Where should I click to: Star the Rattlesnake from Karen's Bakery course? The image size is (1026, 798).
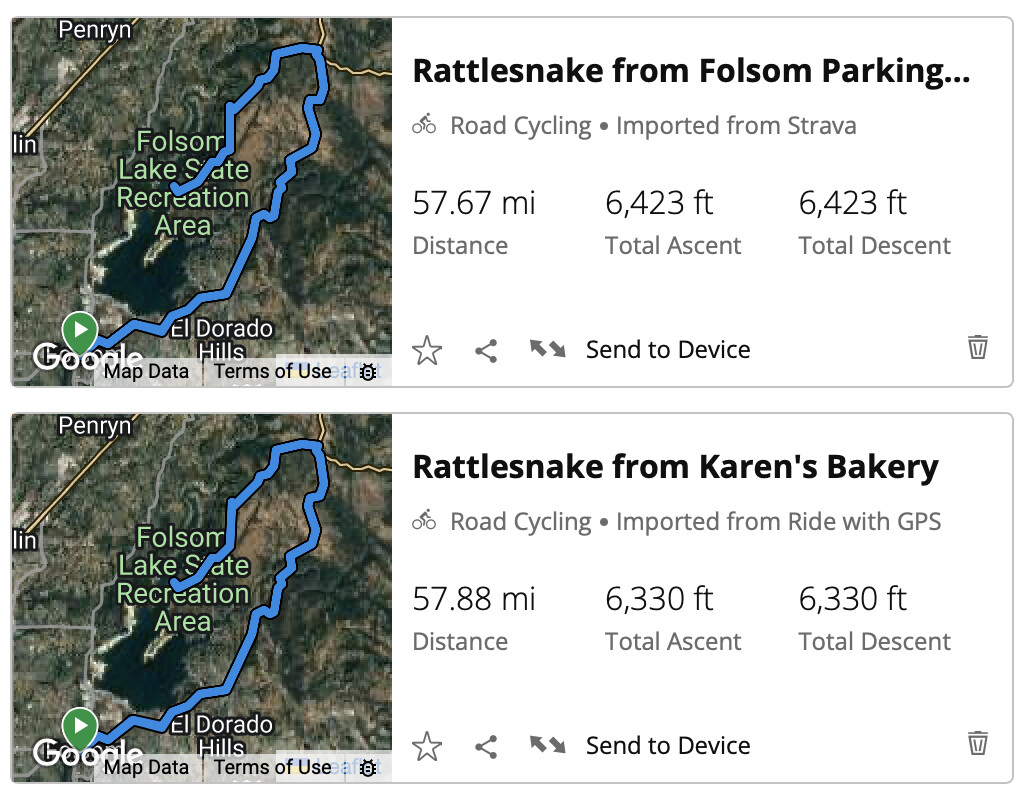coord(427,746)
